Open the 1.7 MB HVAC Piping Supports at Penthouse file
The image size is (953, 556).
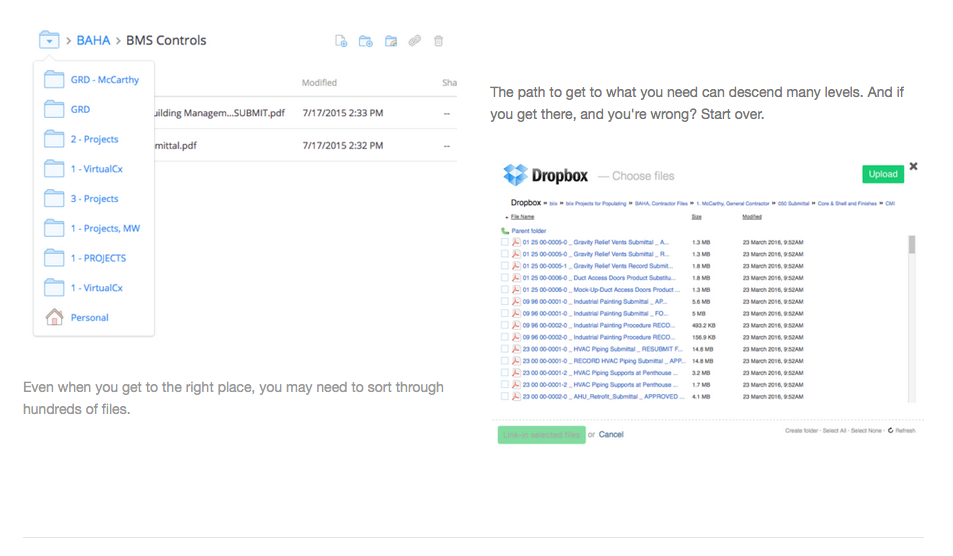tap(600, 385)
